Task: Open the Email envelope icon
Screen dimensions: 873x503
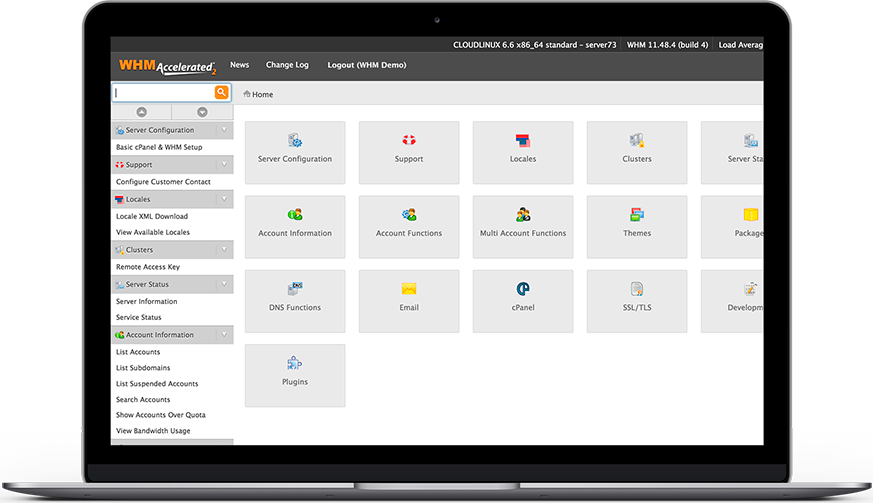Action: click(x=409, y=289)
